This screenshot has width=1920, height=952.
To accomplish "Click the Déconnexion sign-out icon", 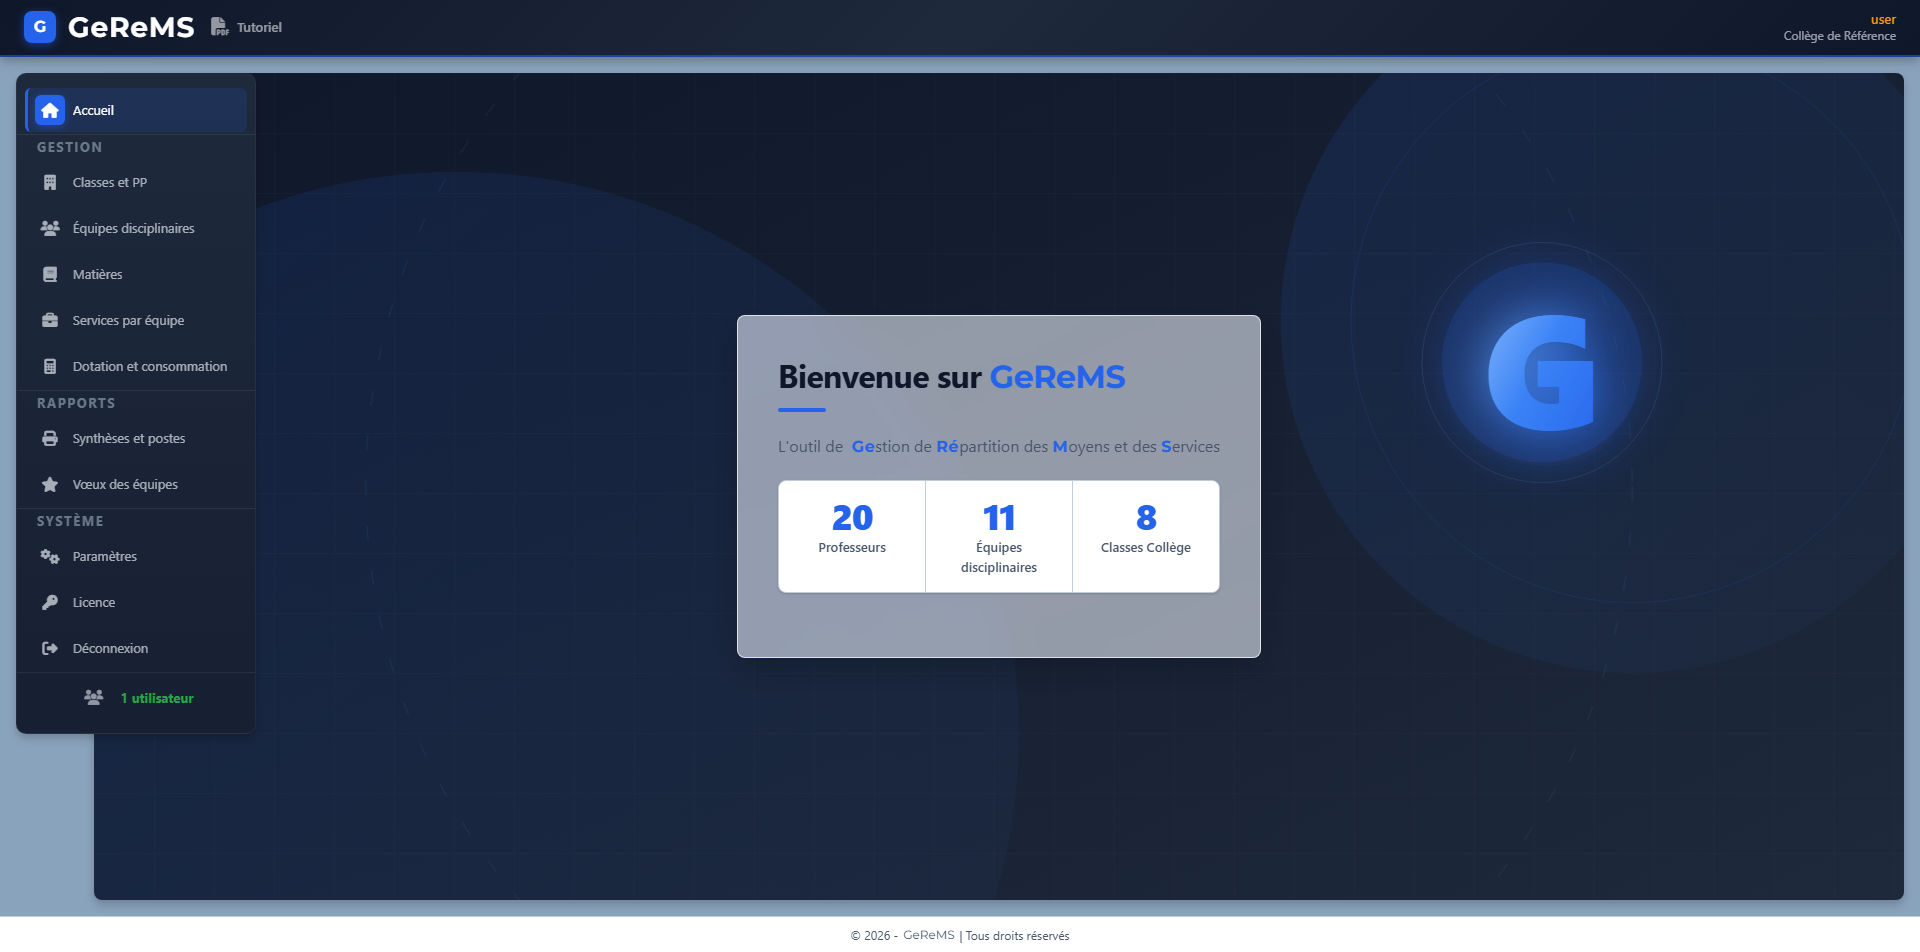I will pyautogui.click(x=50, y=648).
